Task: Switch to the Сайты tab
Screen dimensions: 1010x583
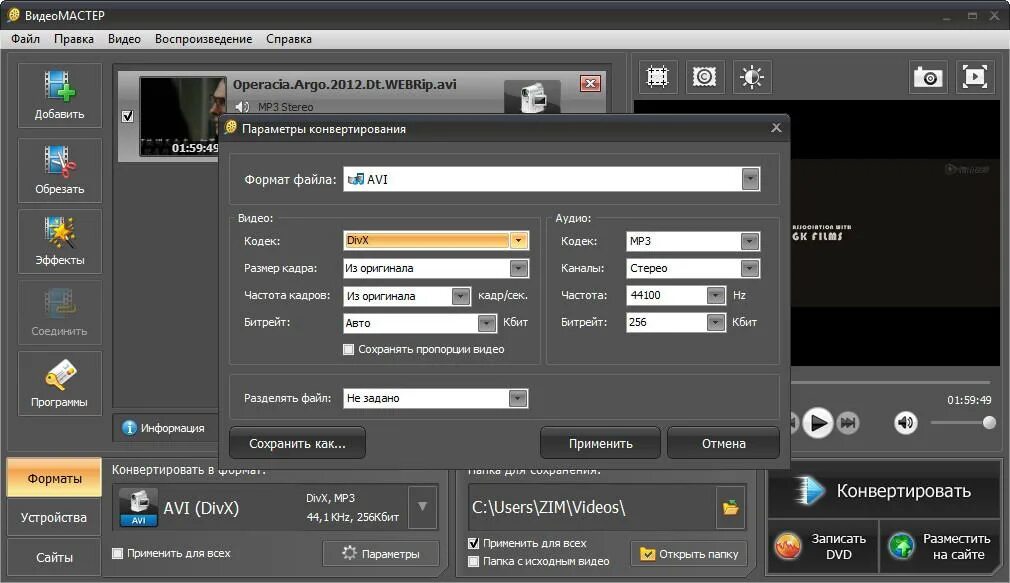Action: (x=54, y=557)
